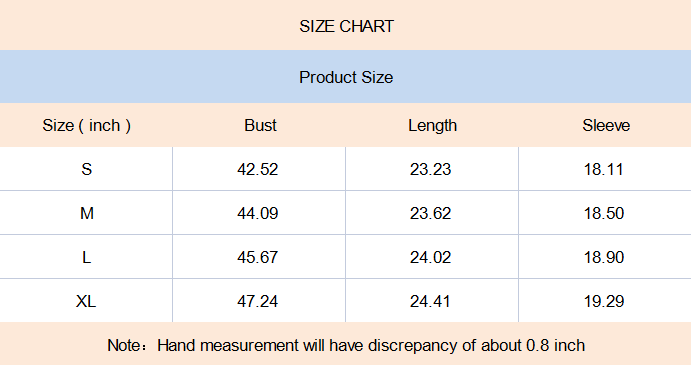The image size is (691, 365).
Task: Click bust value 47.24
Action: pyautogui.click(x=257, y=301)
